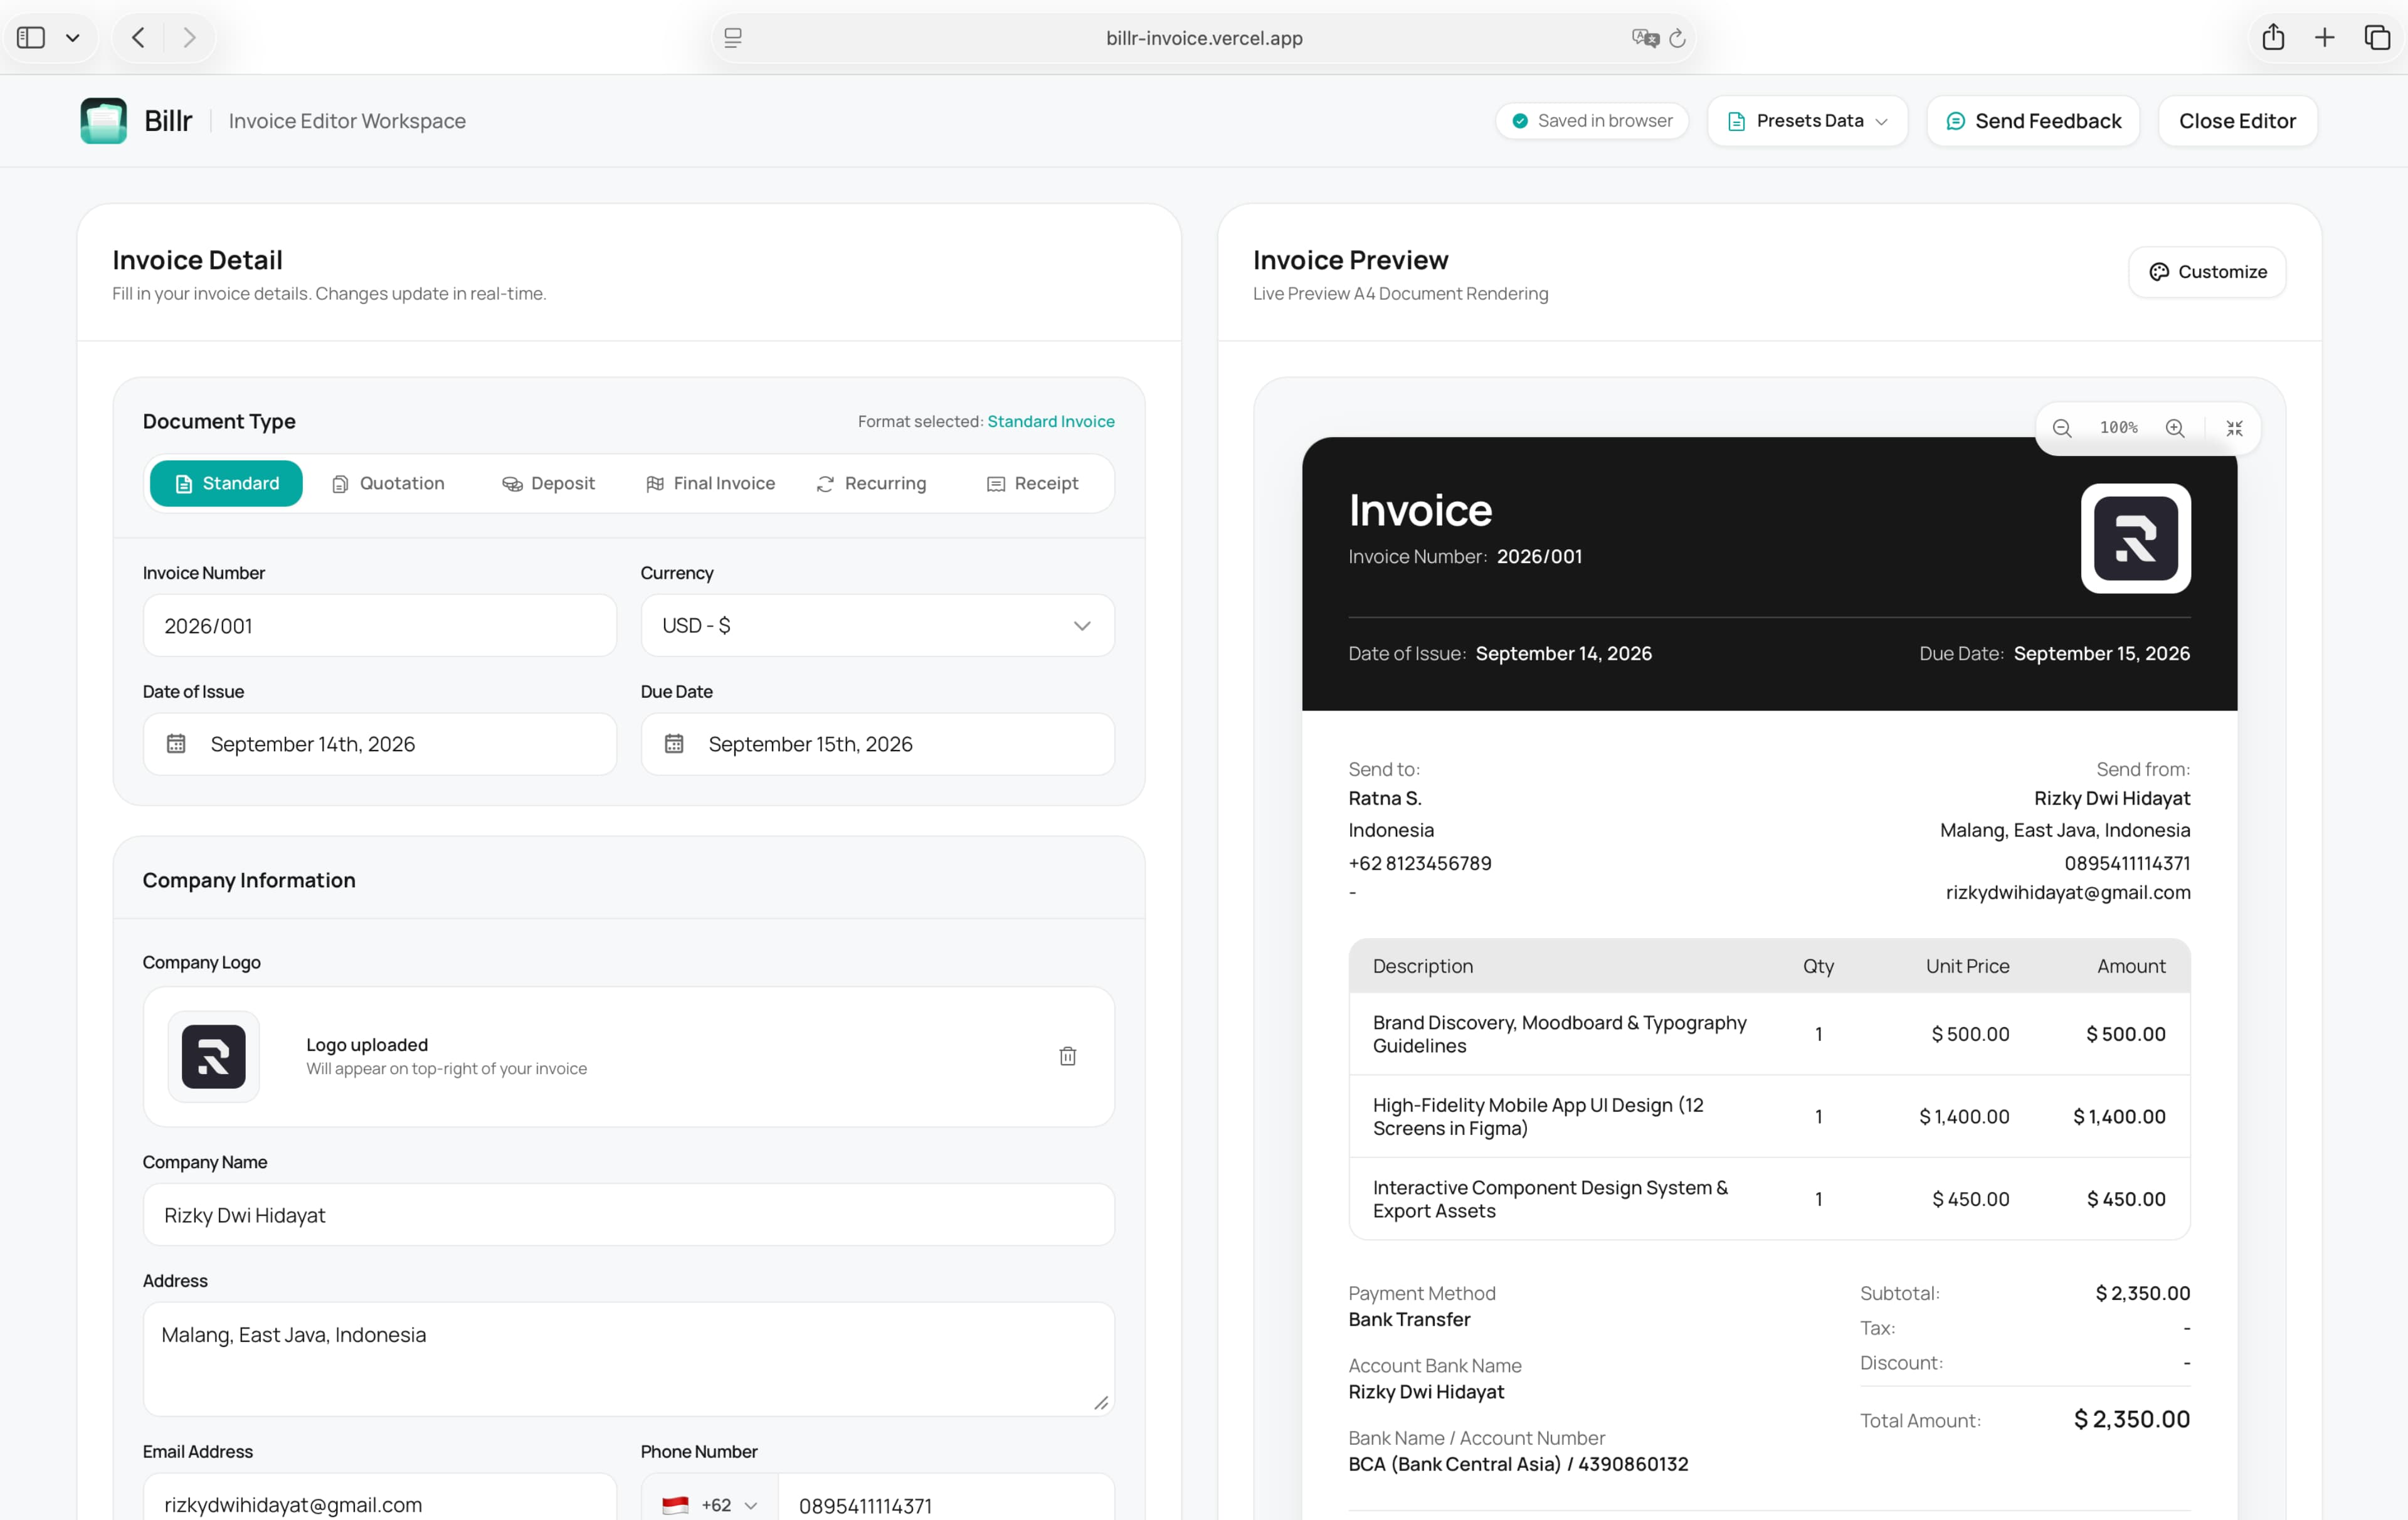Viewport: 2408px width, 1520px height.
Task: Show the tab overview icon
Action: coord(2377,38)
